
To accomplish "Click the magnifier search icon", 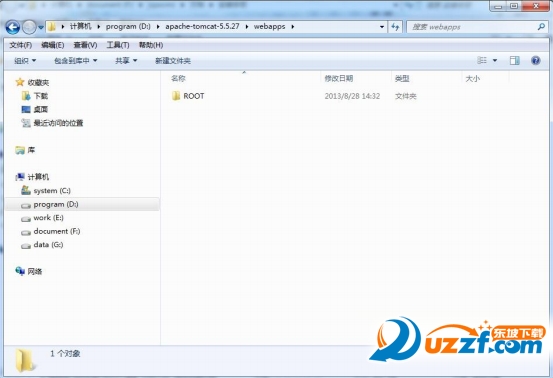I will 541,26.
